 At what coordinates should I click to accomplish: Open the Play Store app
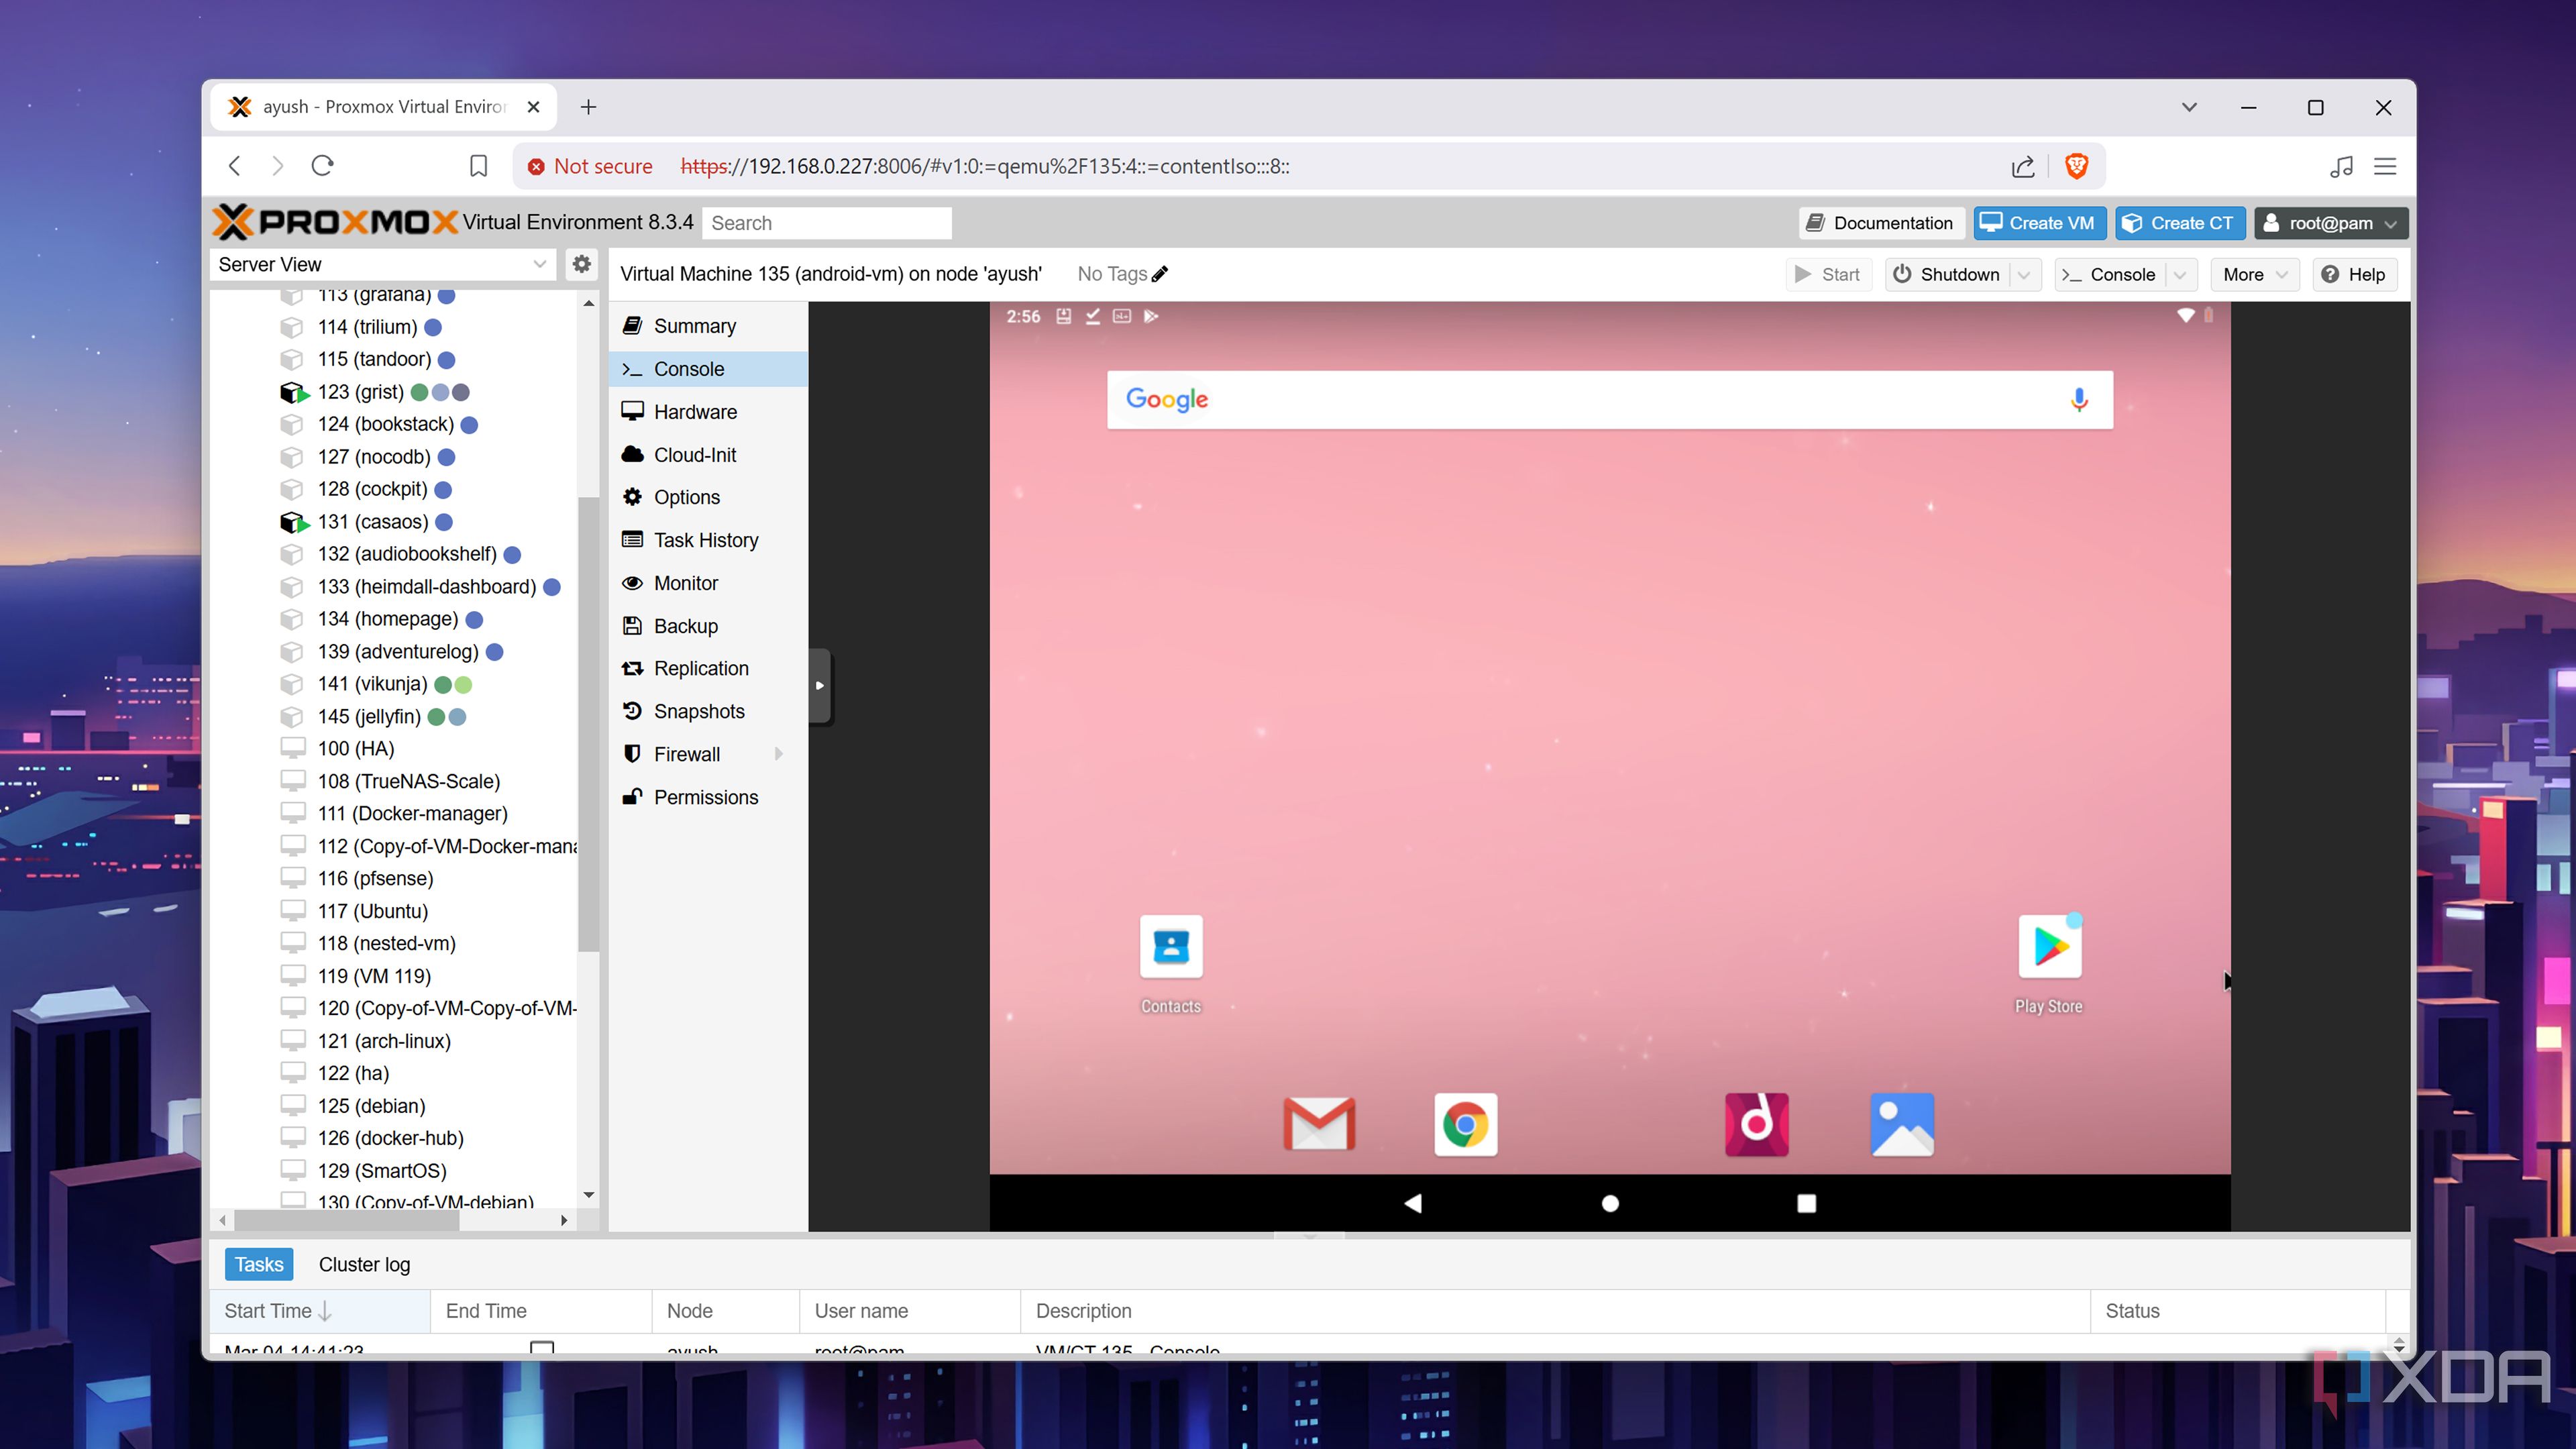point(2049,947)
